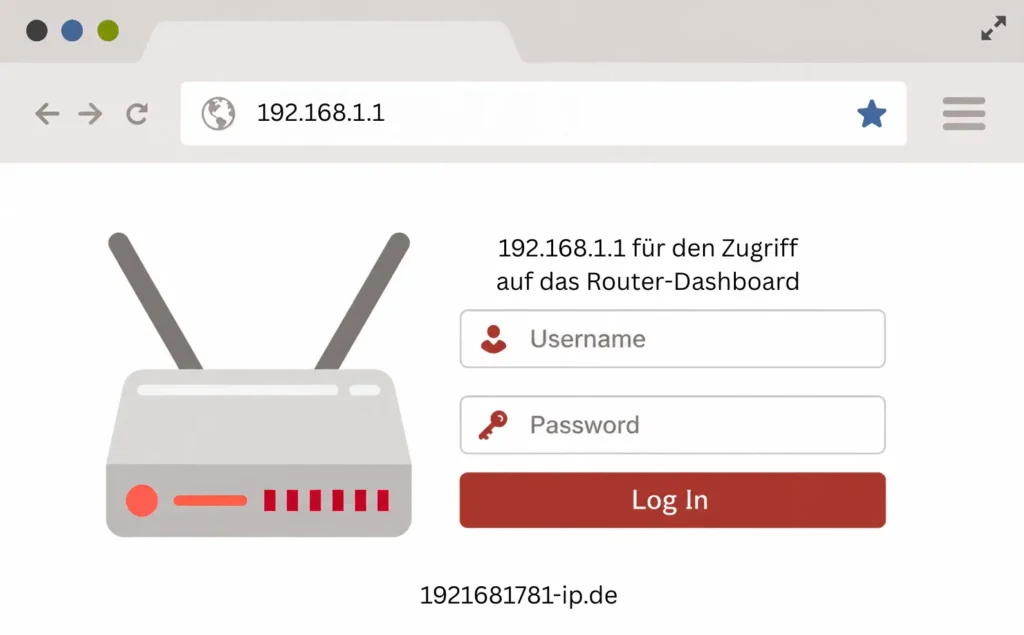The image size is (1024, 635).
Task: Go back with the left arrow
Action: pyautogui.click(x=47, y=114)
